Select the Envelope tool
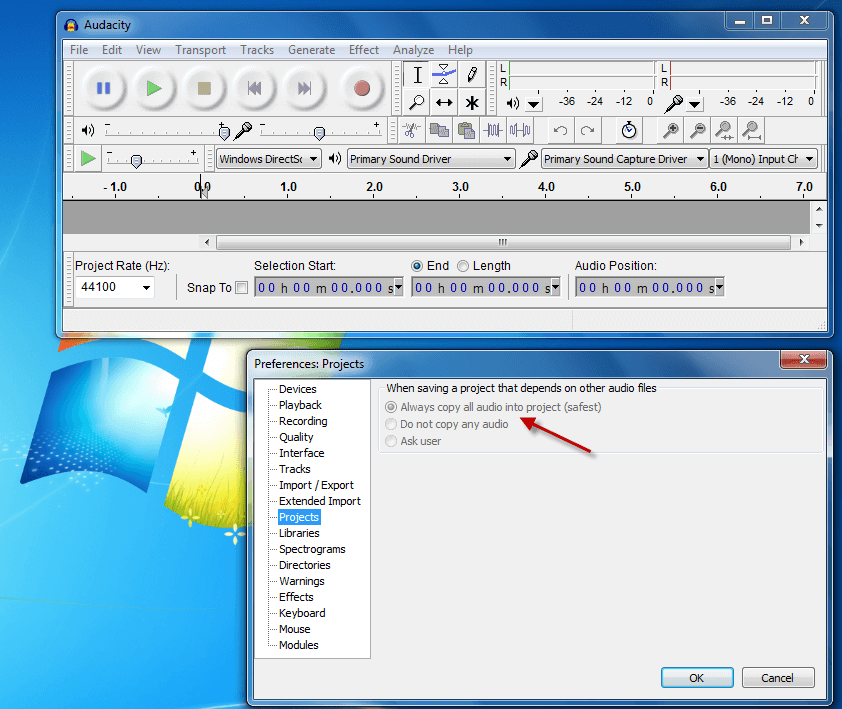The width and height of the screenshot is (842, 709). 444,75
